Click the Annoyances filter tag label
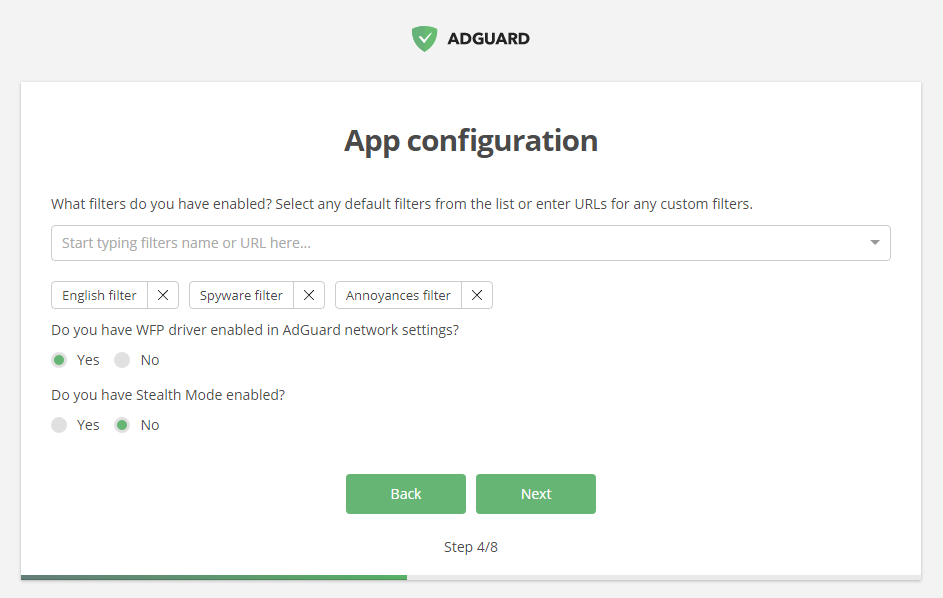Viewport: 943px width, 598px height. coord(398,295)
